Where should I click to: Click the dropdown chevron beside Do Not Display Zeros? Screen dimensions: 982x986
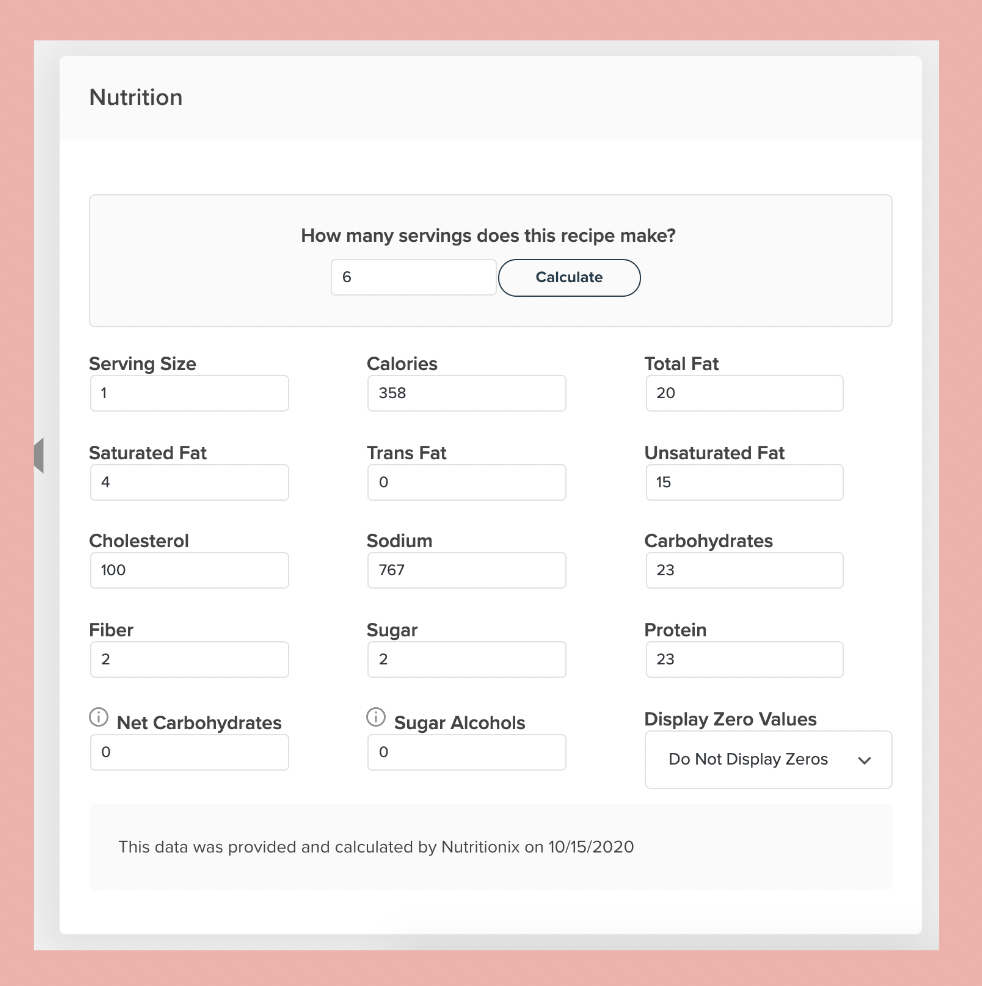864,760
